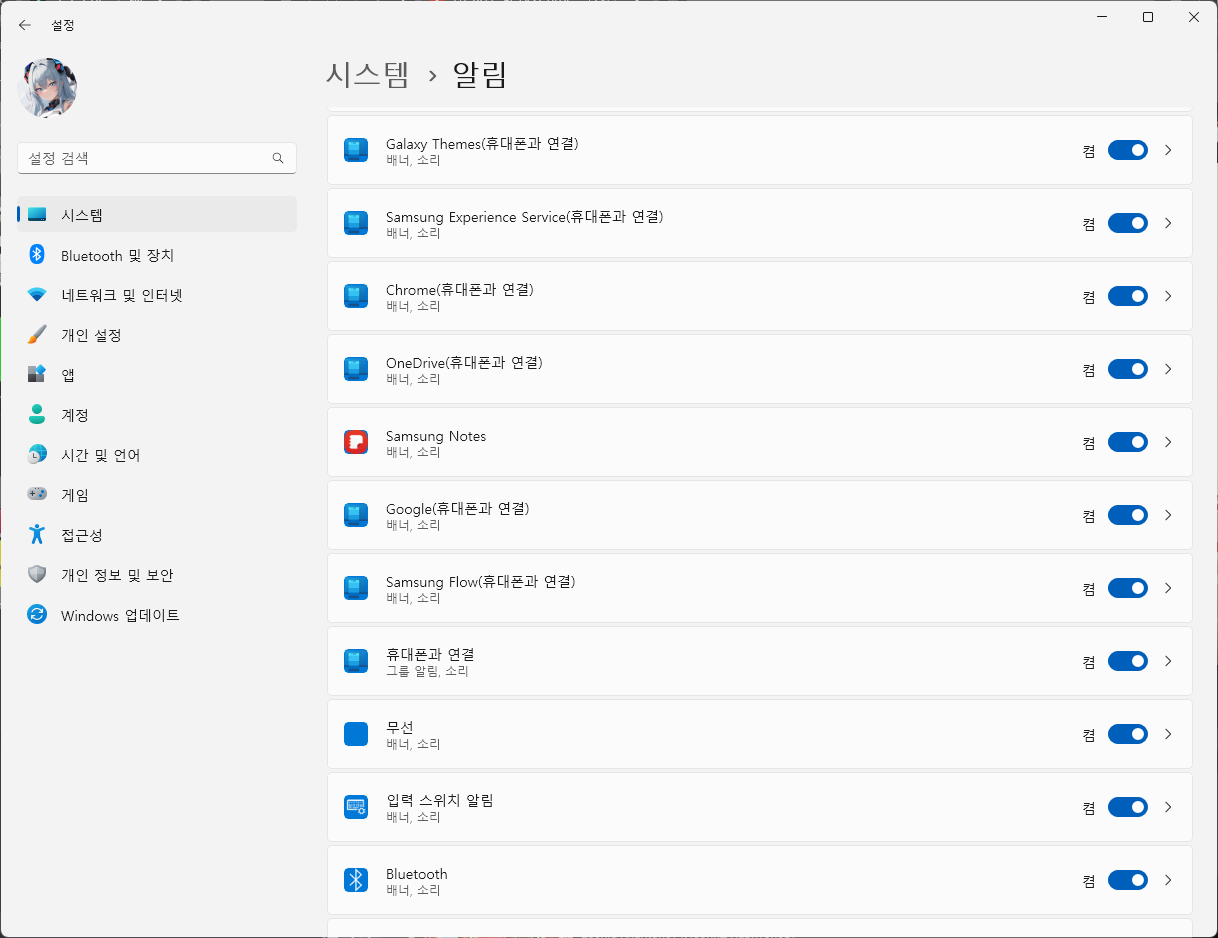Click the 게임 controller icon

pos(37,494)
